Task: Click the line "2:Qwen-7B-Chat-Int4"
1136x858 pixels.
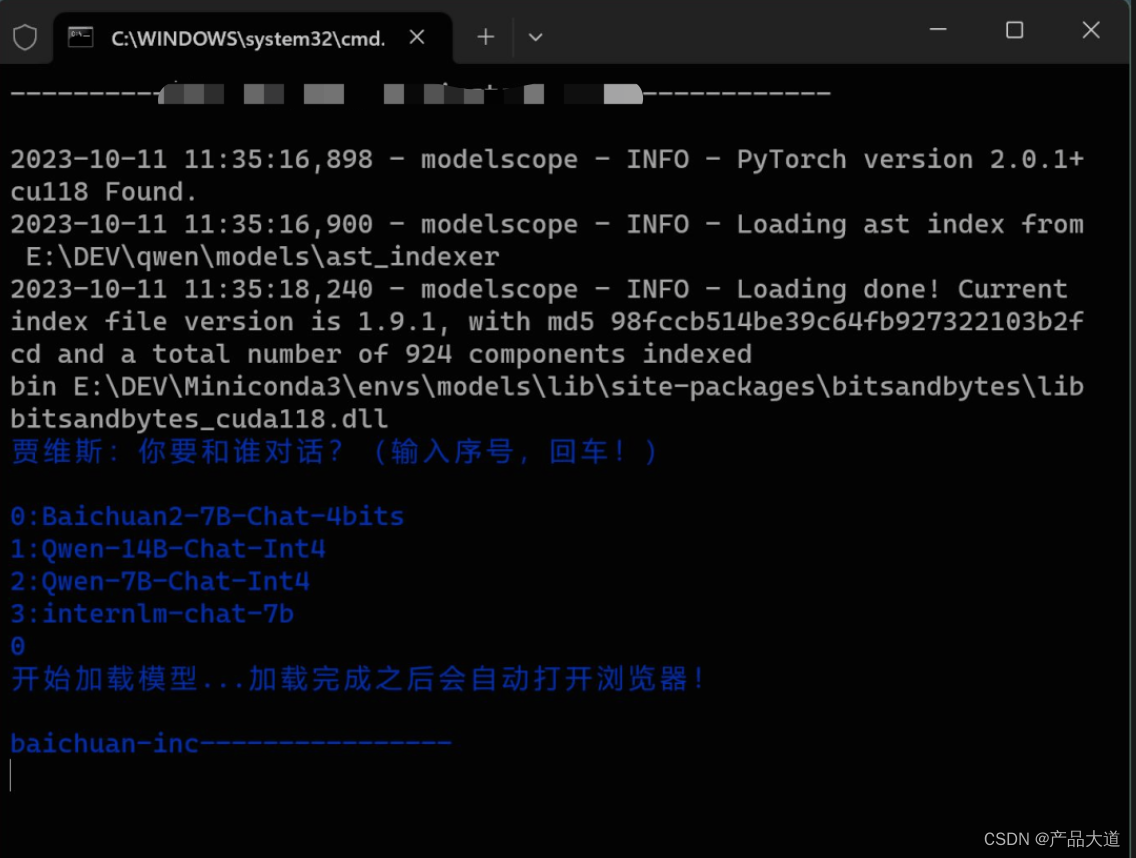Action: [x=160, y=581]
